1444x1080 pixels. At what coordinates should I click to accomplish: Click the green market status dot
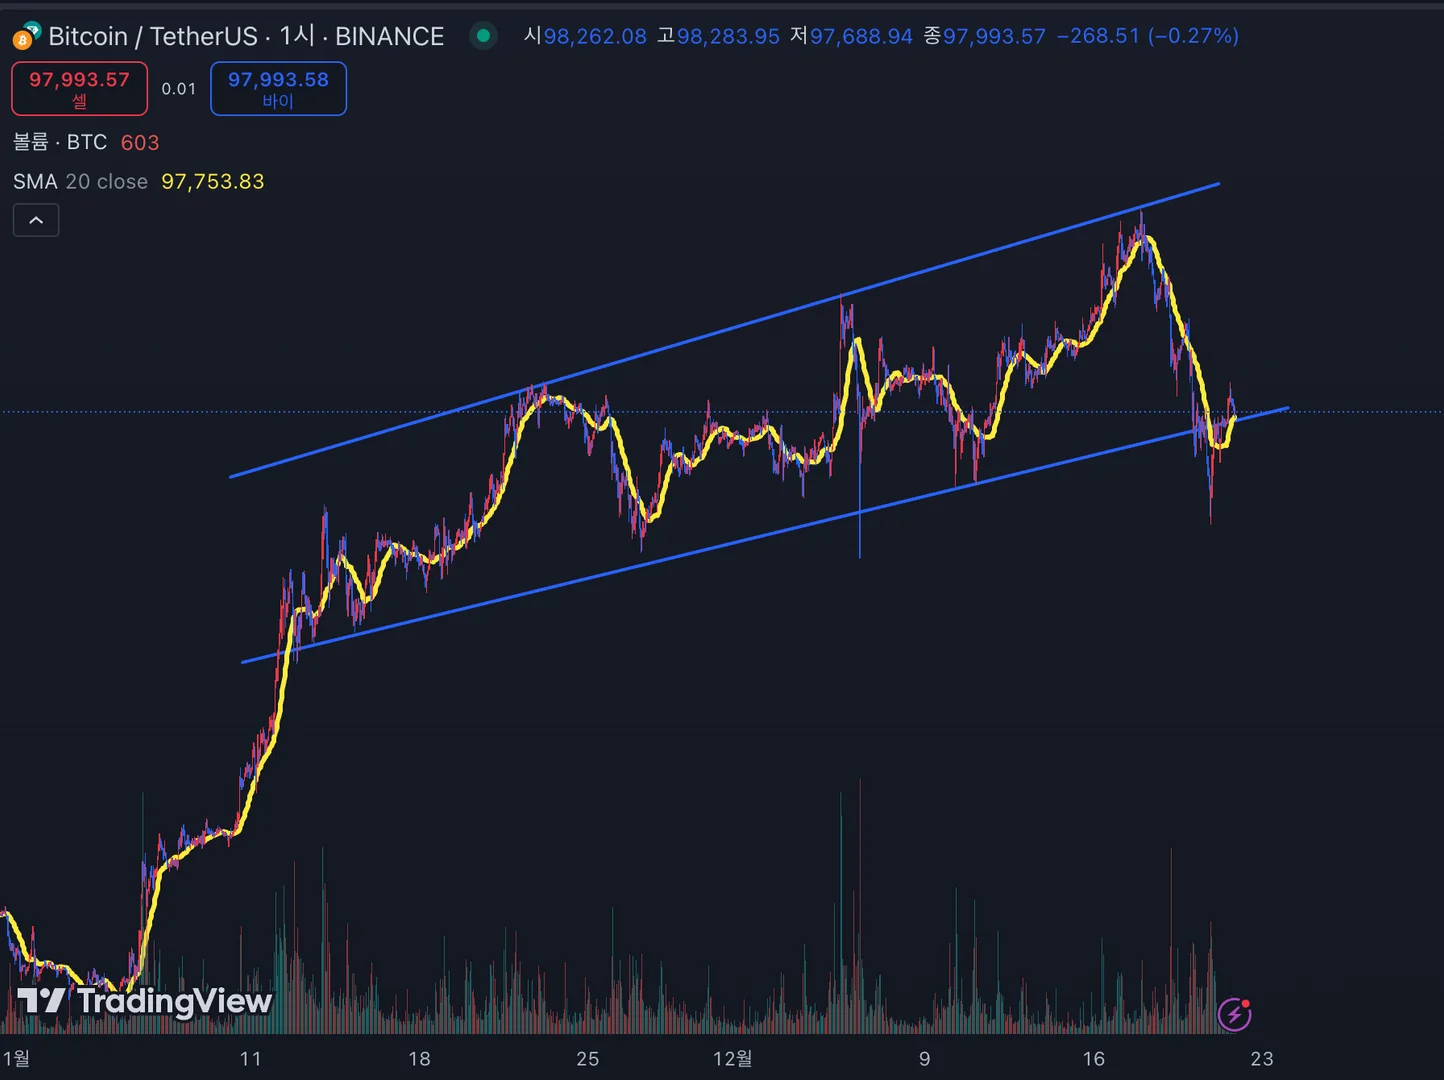click(484, 36)
